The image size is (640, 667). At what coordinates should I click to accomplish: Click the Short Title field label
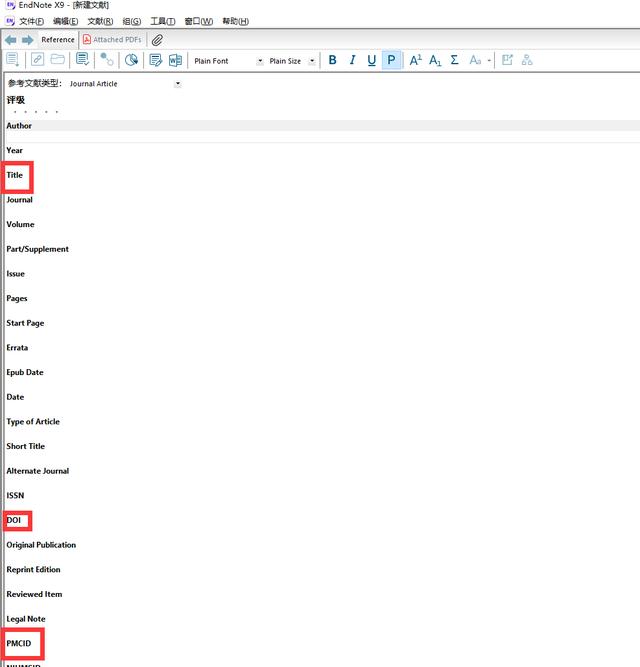tap(26, 446)
